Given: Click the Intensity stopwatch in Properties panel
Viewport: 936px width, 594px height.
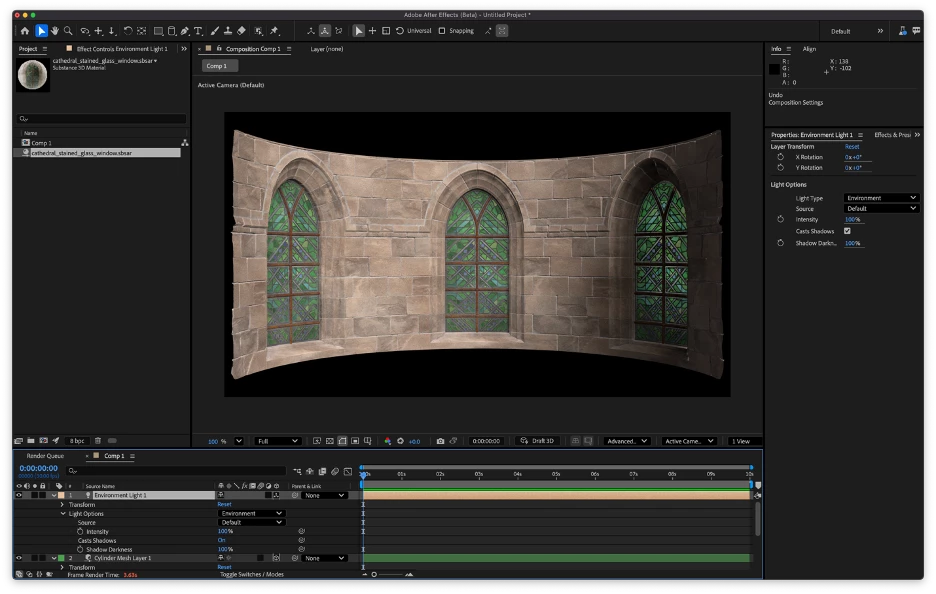Looking at the screenshot, I should (780, 219).
